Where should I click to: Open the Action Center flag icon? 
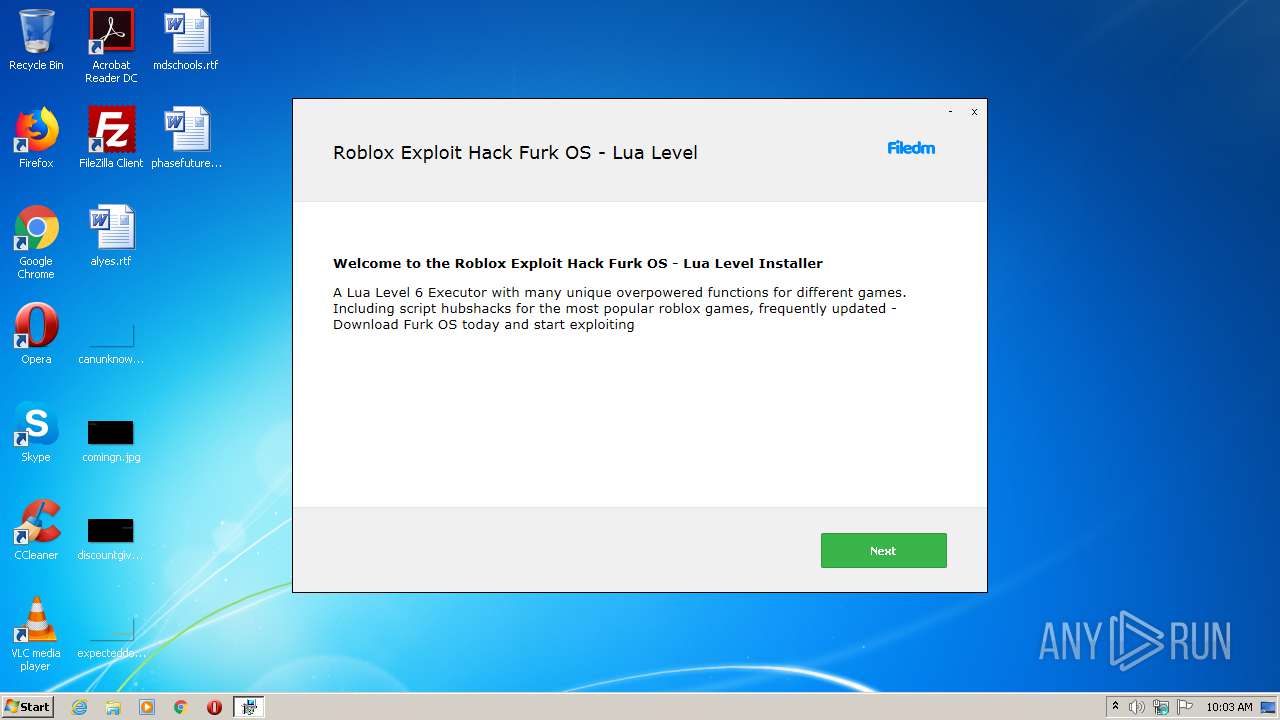pyautogui.click(x=1185, y=707)
